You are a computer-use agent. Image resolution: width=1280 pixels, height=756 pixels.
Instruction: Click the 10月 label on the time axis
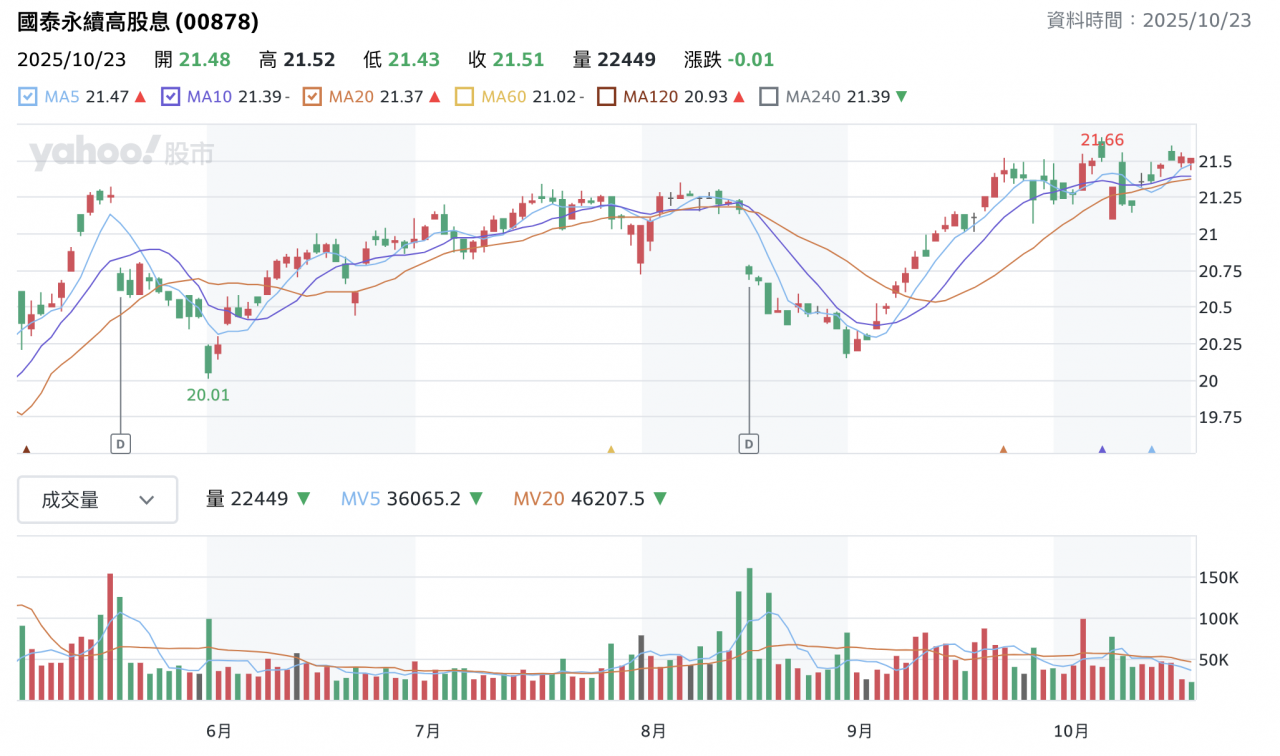1071,731
